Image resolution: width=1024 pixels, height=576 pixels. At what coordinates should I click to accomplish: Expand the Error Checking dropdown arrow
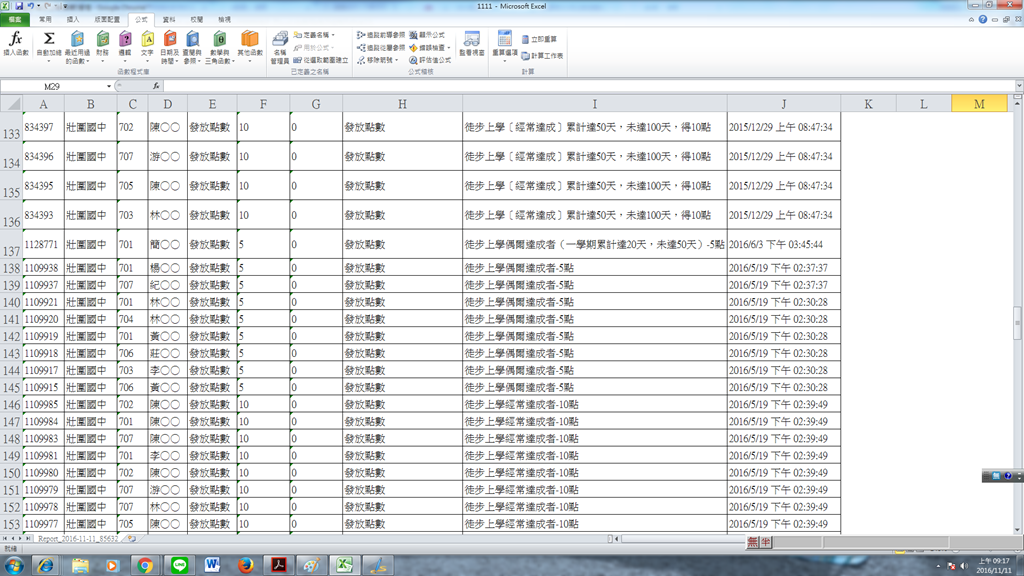click(449, 48)
